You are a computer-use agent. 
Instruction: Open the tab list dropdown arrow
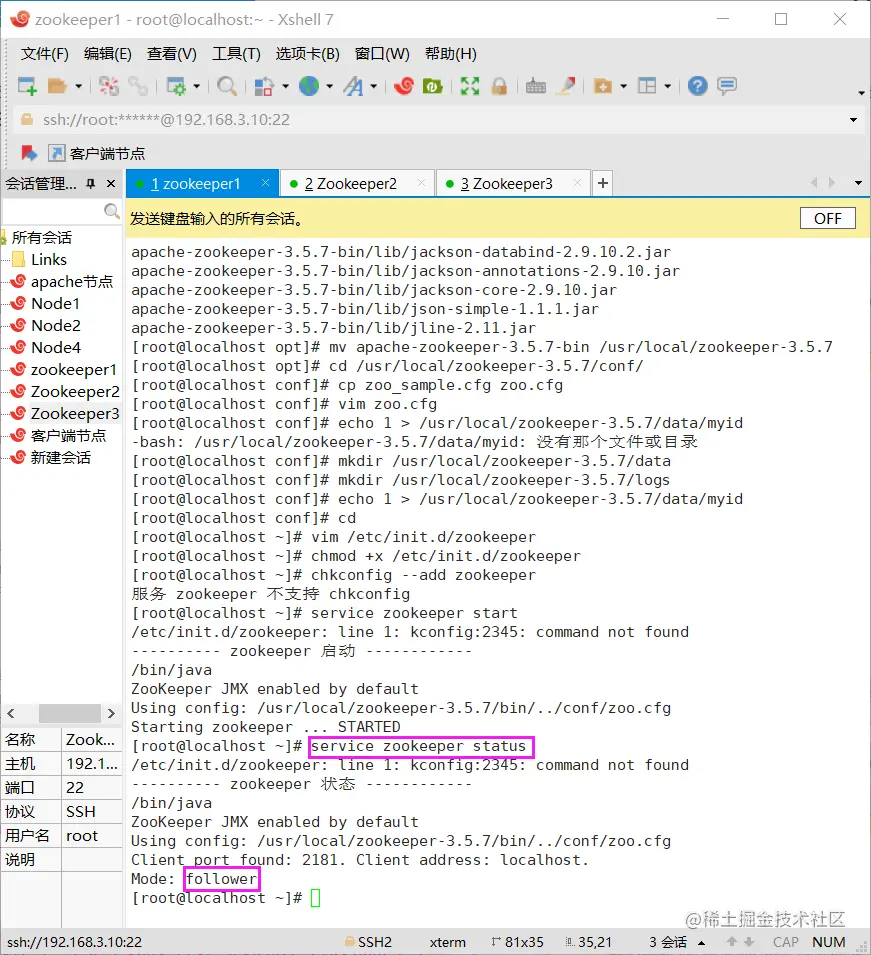[858, 183]
